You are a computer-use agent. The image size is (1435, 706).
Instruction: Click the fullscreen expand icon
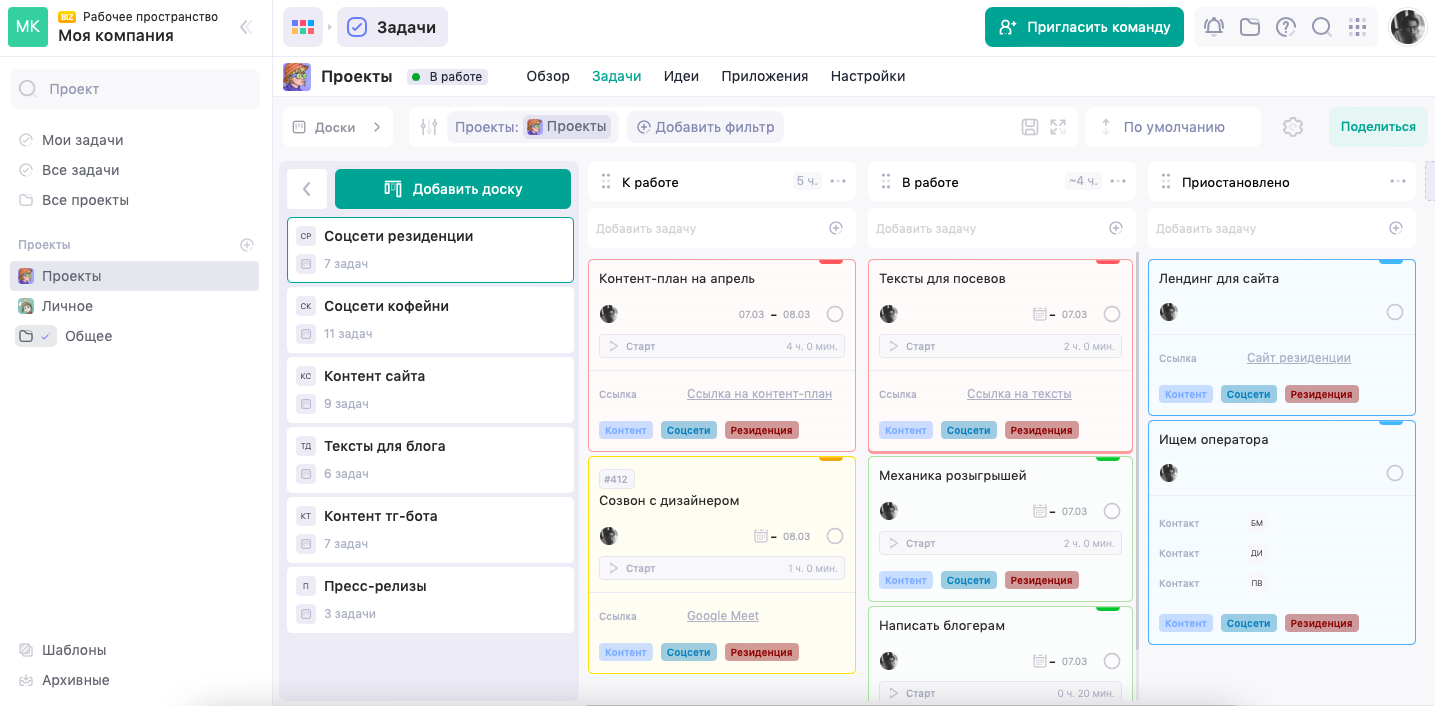[x=1058, y=127]
